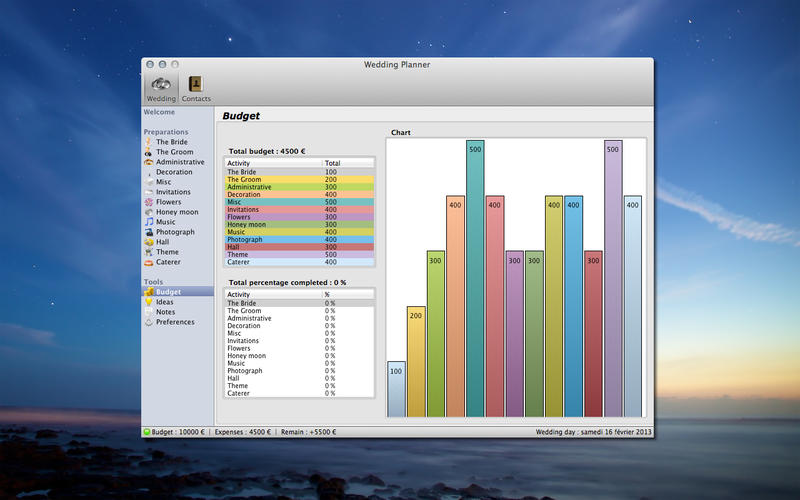Click the Remain : +5500 € status text

tap(309, 432)
